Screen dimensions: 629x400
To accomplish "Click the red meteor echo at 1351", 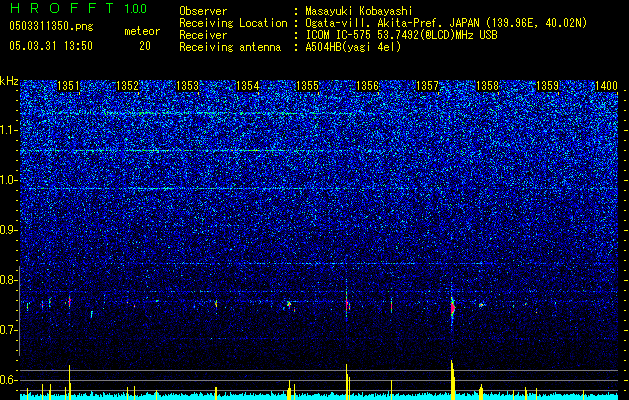I will click(x=69, y=301).
